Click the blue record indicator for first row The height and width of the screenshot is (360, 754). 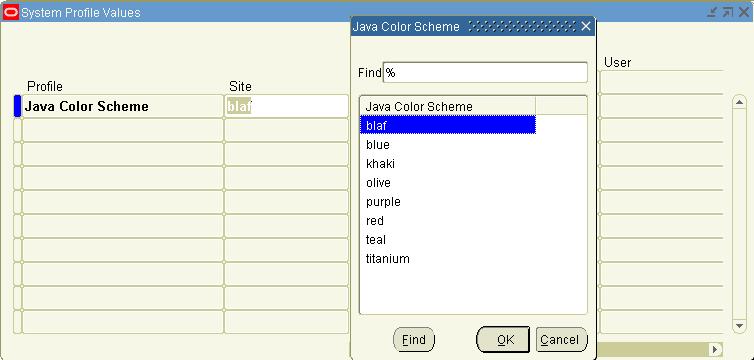17,106
